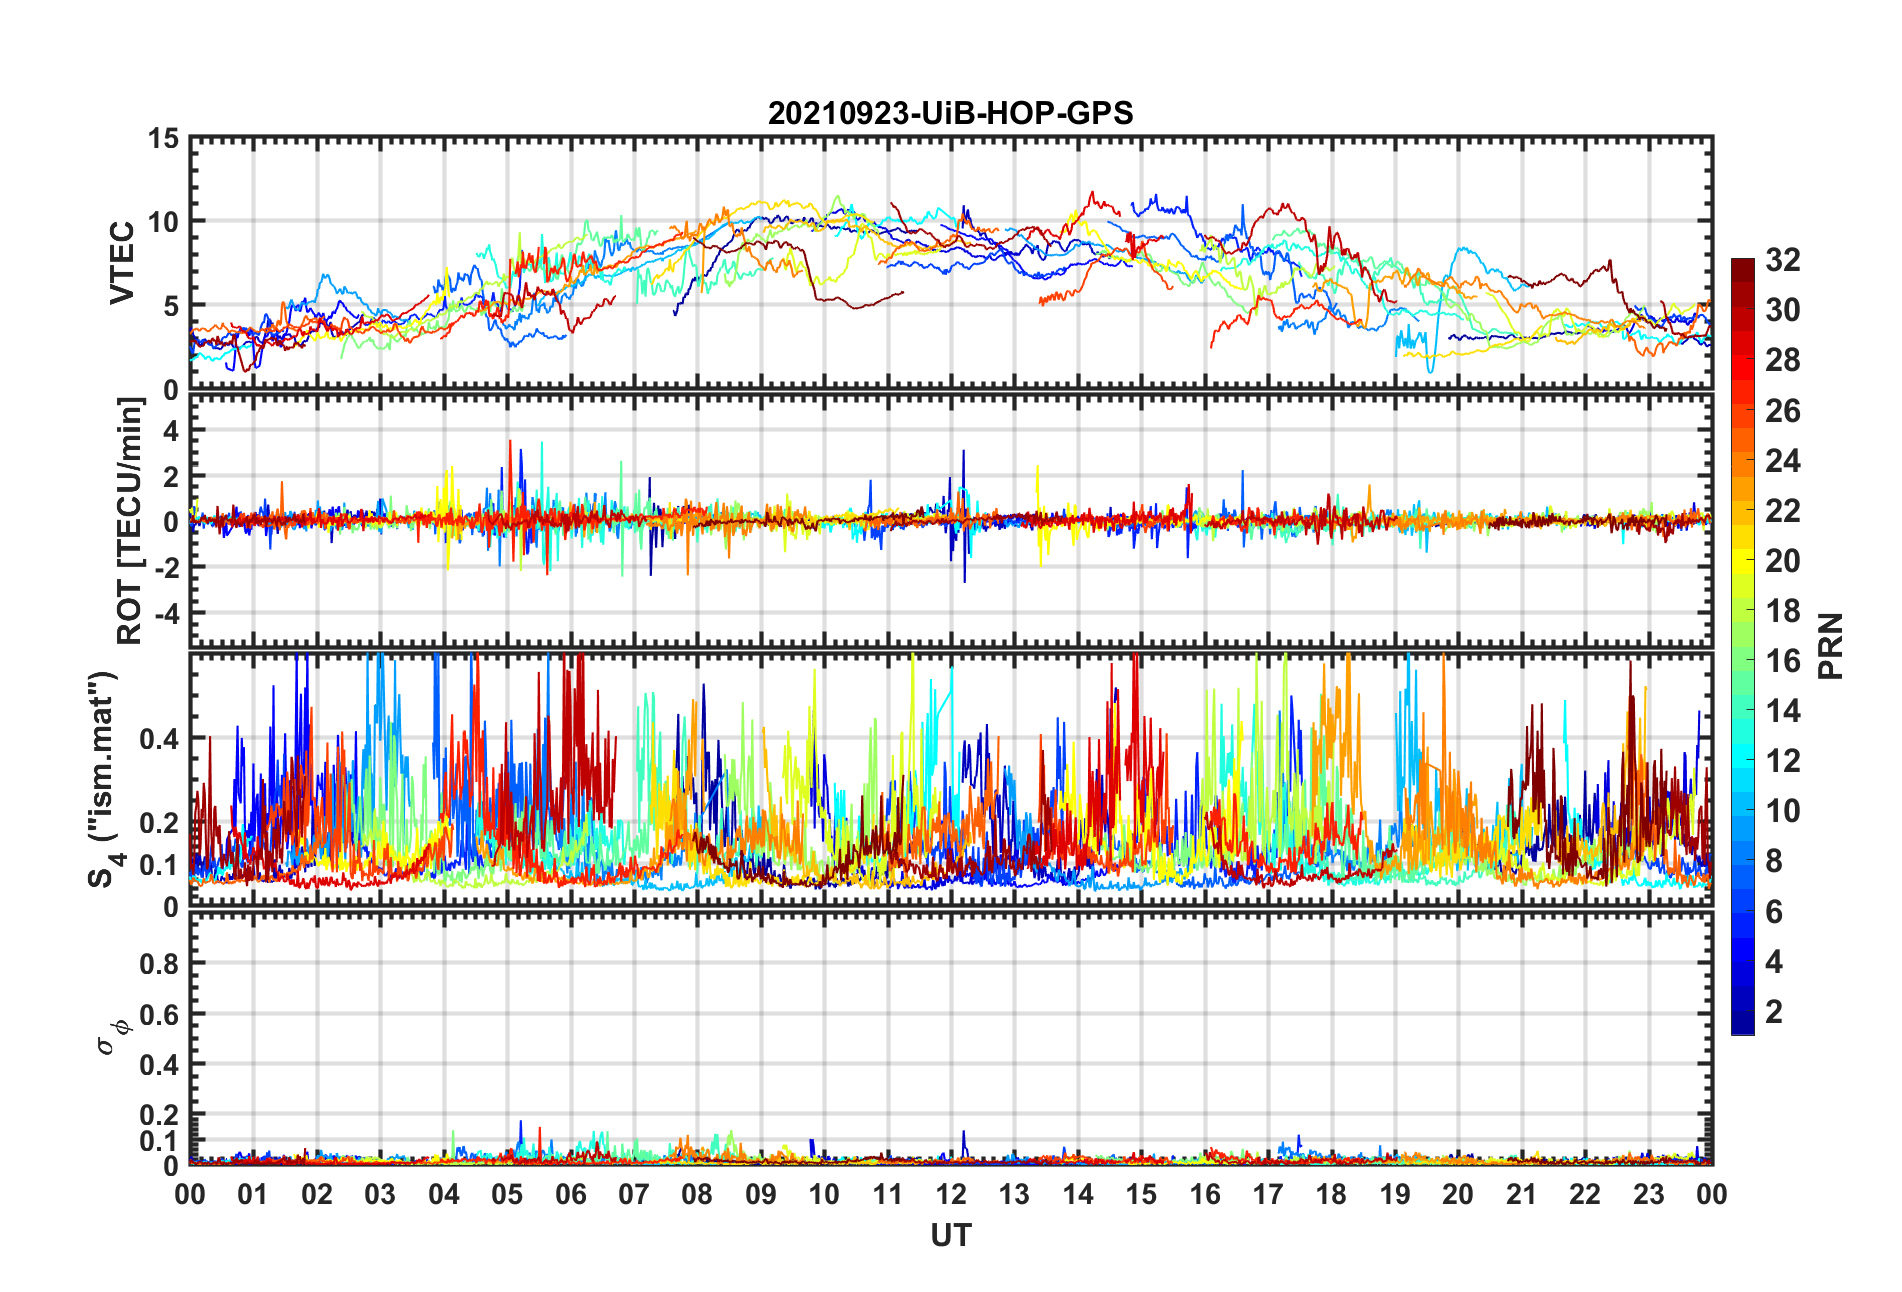
Task: Click the -4 tick on ROT axis
Action: (x=167, y=612)
